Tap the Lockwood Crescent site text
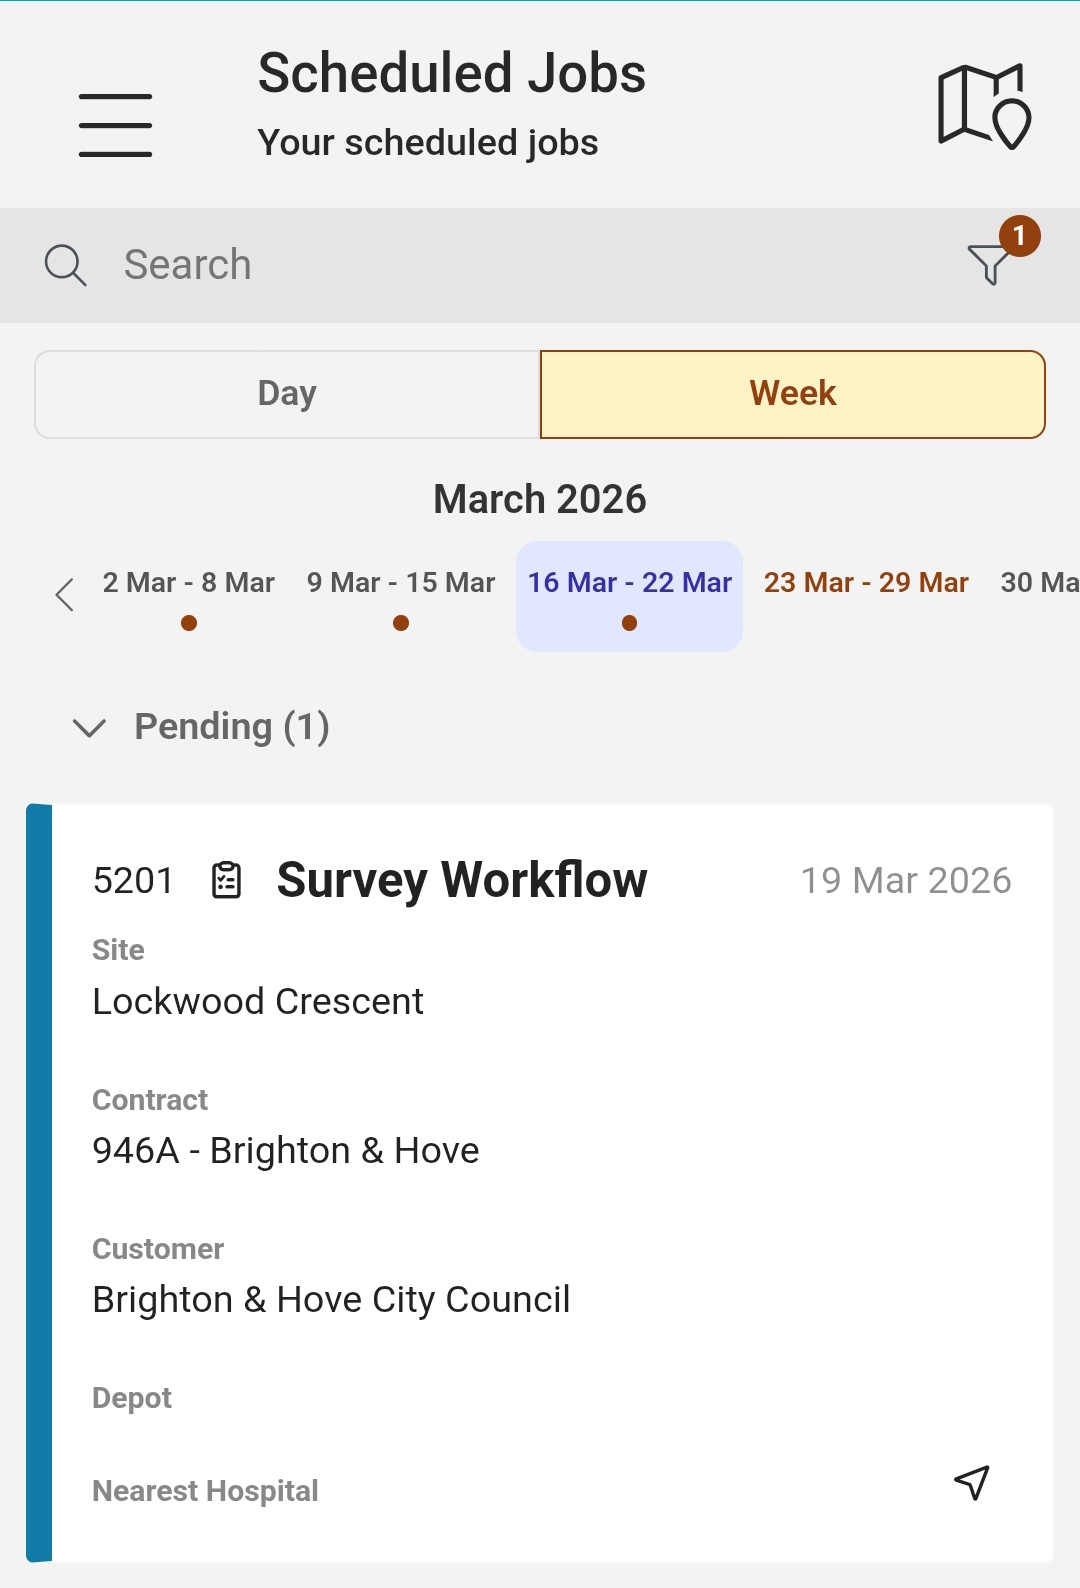This screenshot has width=1080, height=1588. pyautogui.click(x=258, y=1001)
